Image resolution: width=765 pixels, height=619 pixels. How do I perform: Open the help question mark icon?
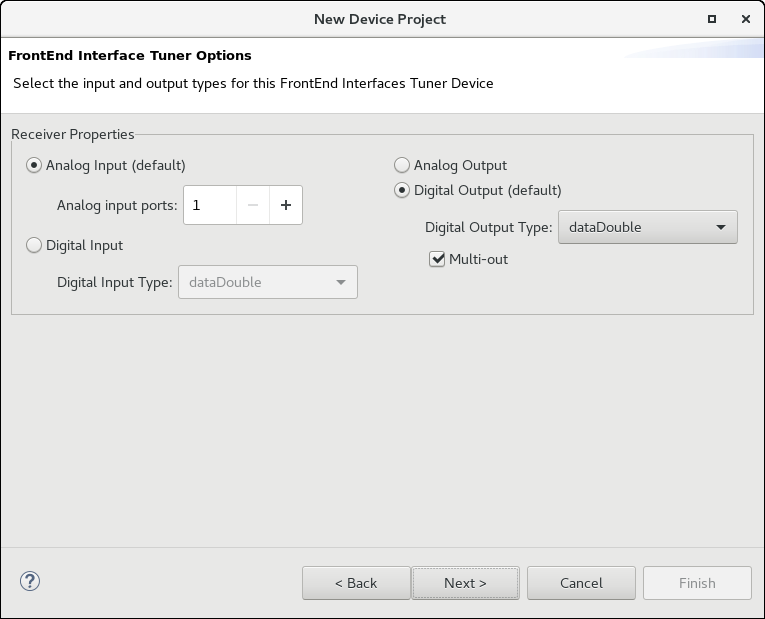pyautogui.click(x=30, y=581)
